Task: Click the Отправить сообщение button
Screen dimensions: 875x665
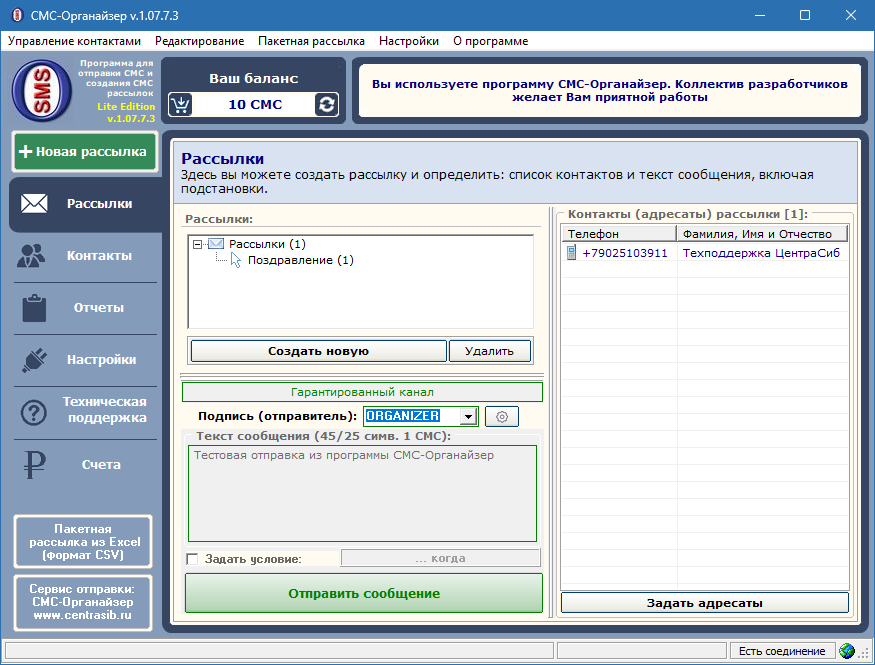Action: [x=364, y=594]
